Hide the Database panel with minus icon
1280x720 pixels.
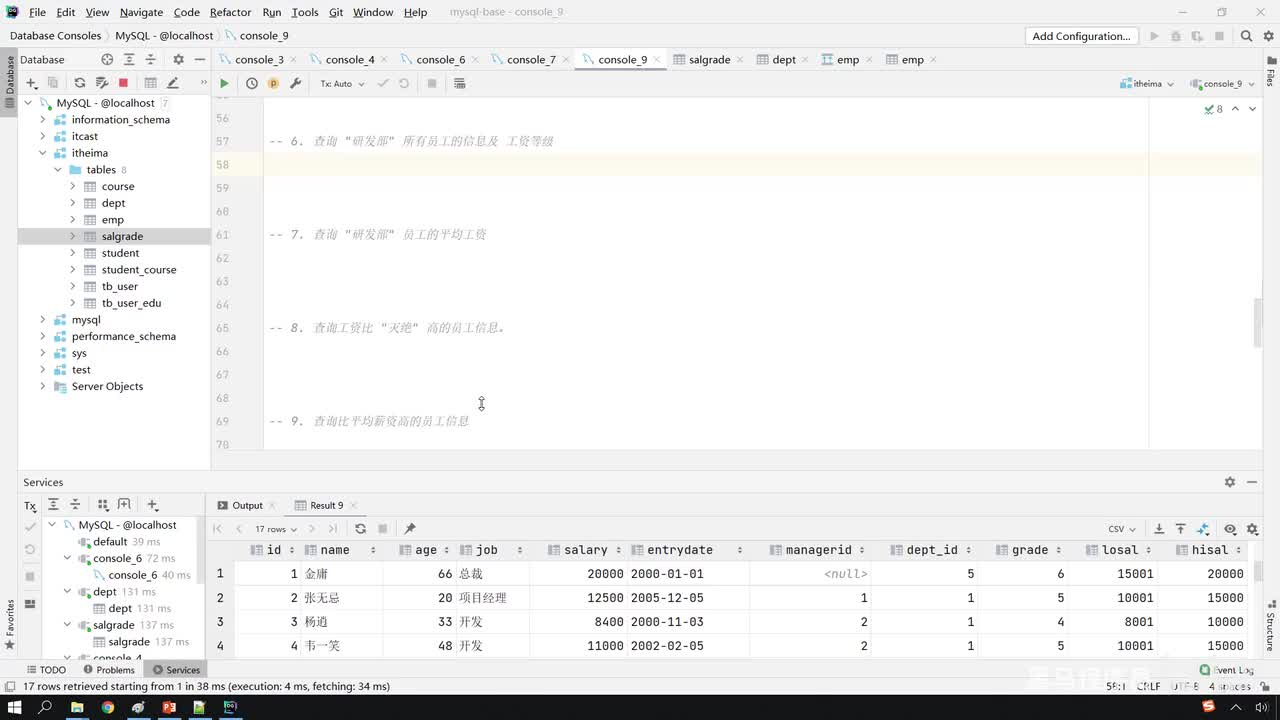tap(200, 60)
